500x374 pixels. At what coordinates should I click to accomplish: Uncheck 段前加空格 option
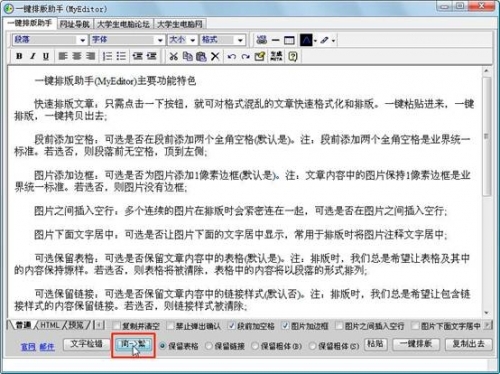click(232, 326)
